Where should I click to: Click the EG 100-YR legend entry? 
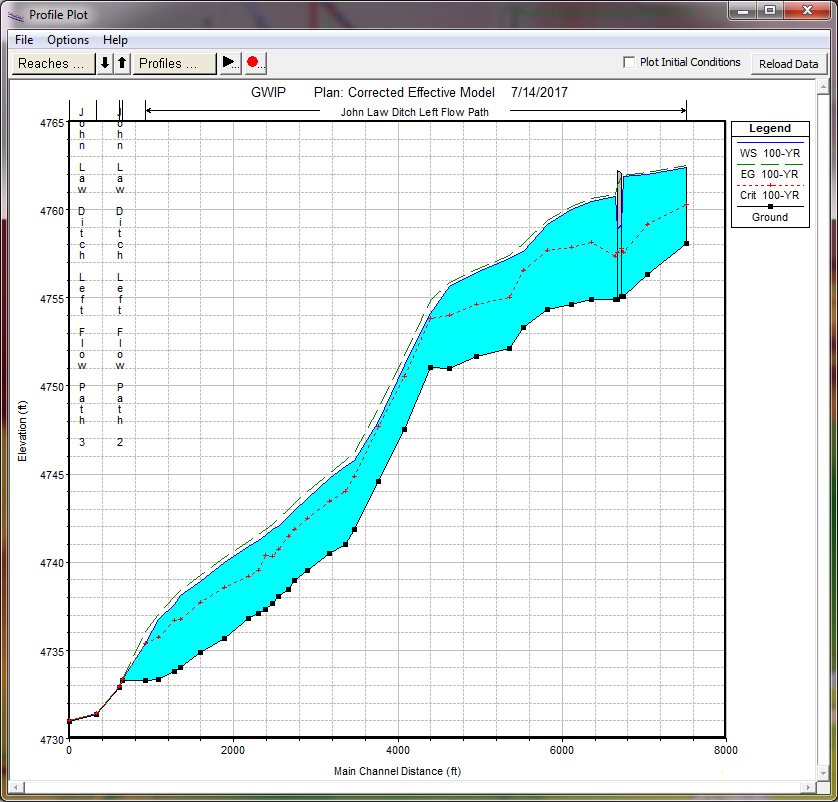(769, 174)
